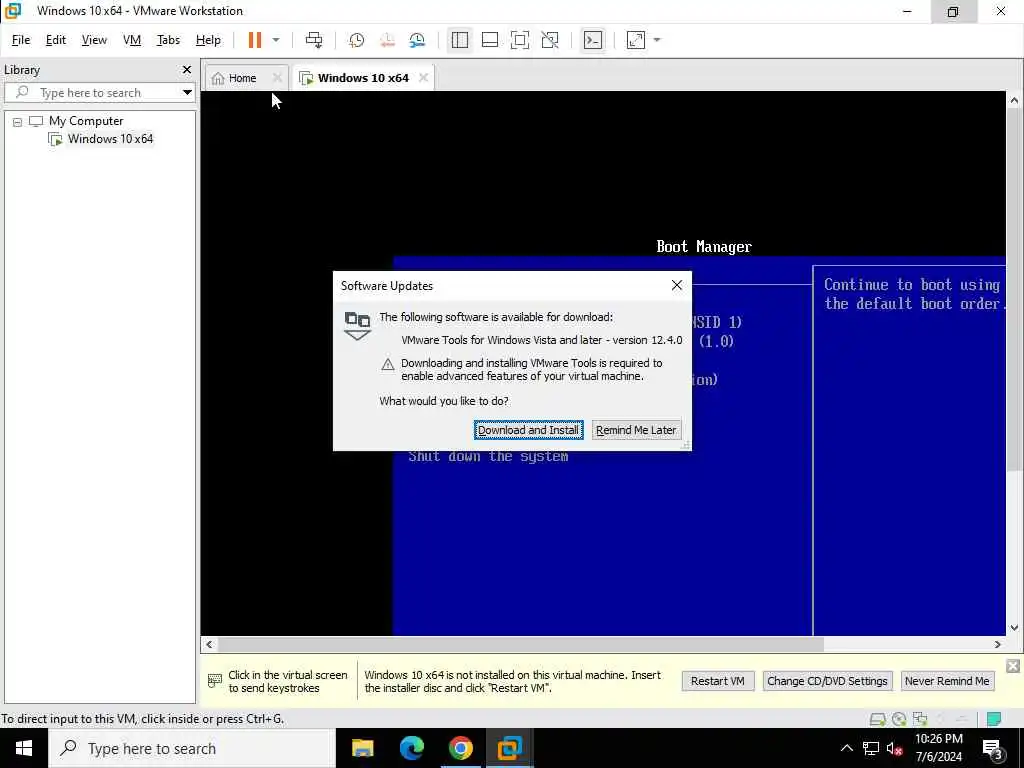
Task: Open File Explorer from the taskbar
Action: click(362, 748)
